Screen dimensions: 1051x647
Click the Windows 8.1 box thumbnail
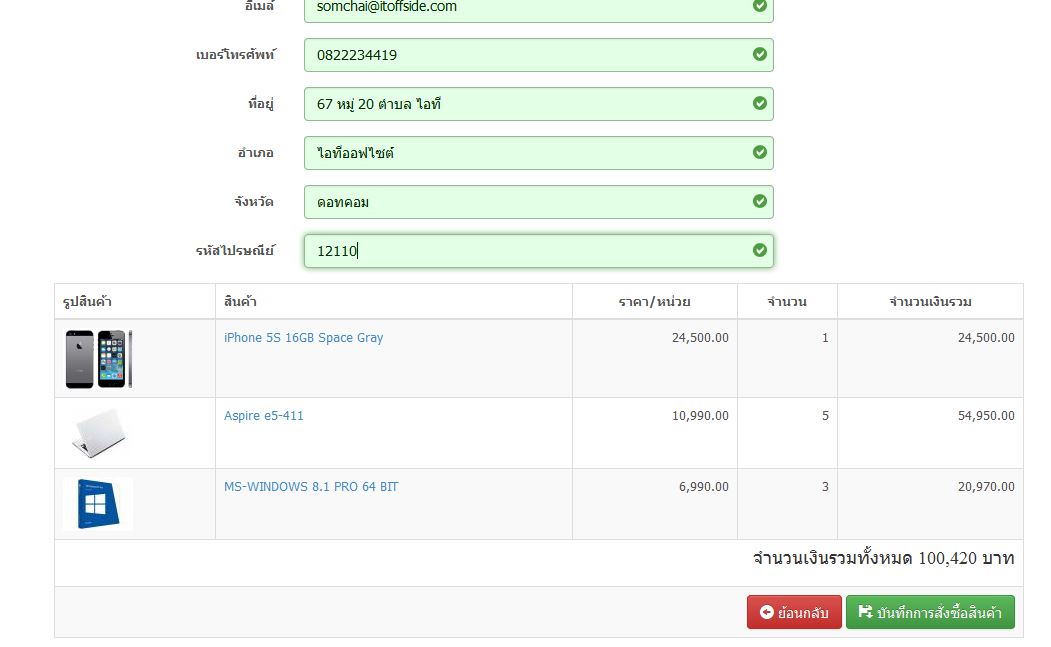(x=98, y=504)
